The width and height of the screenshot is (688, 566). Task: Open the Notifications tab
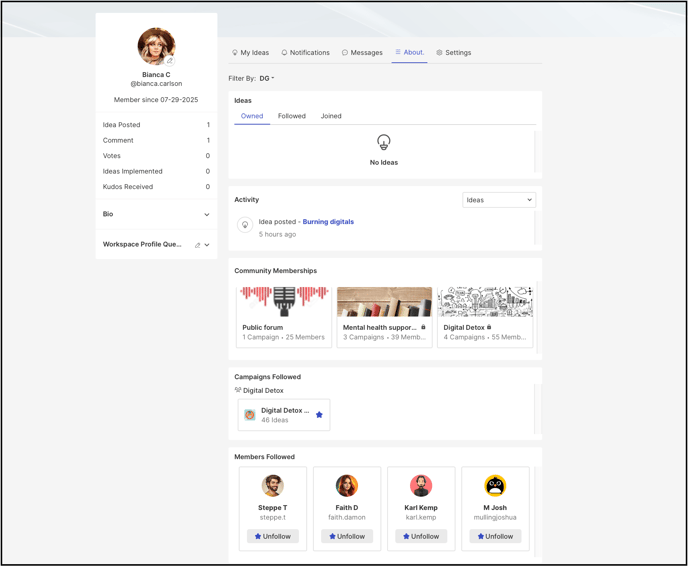[305, 53]
